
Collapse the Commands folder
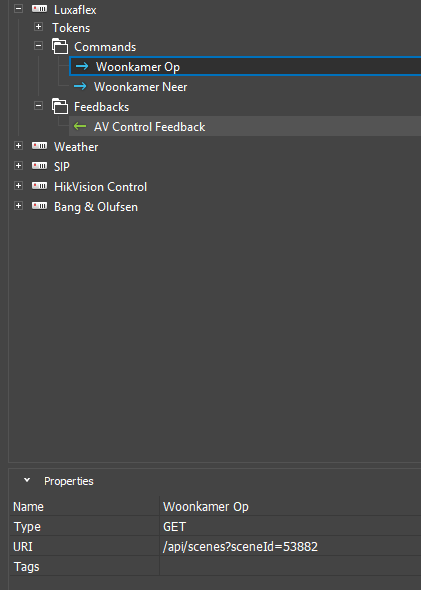[38, 46]
